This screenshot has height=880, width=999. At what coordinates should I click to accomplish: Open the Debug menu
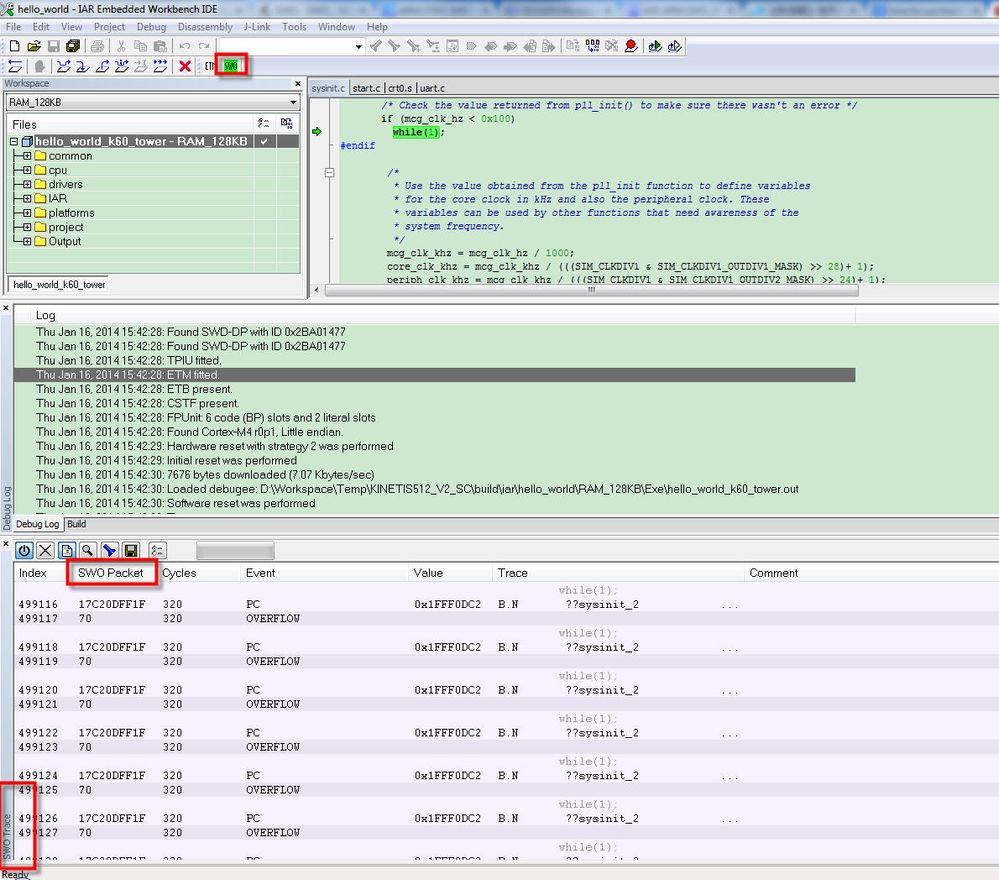tap(151, 27)
